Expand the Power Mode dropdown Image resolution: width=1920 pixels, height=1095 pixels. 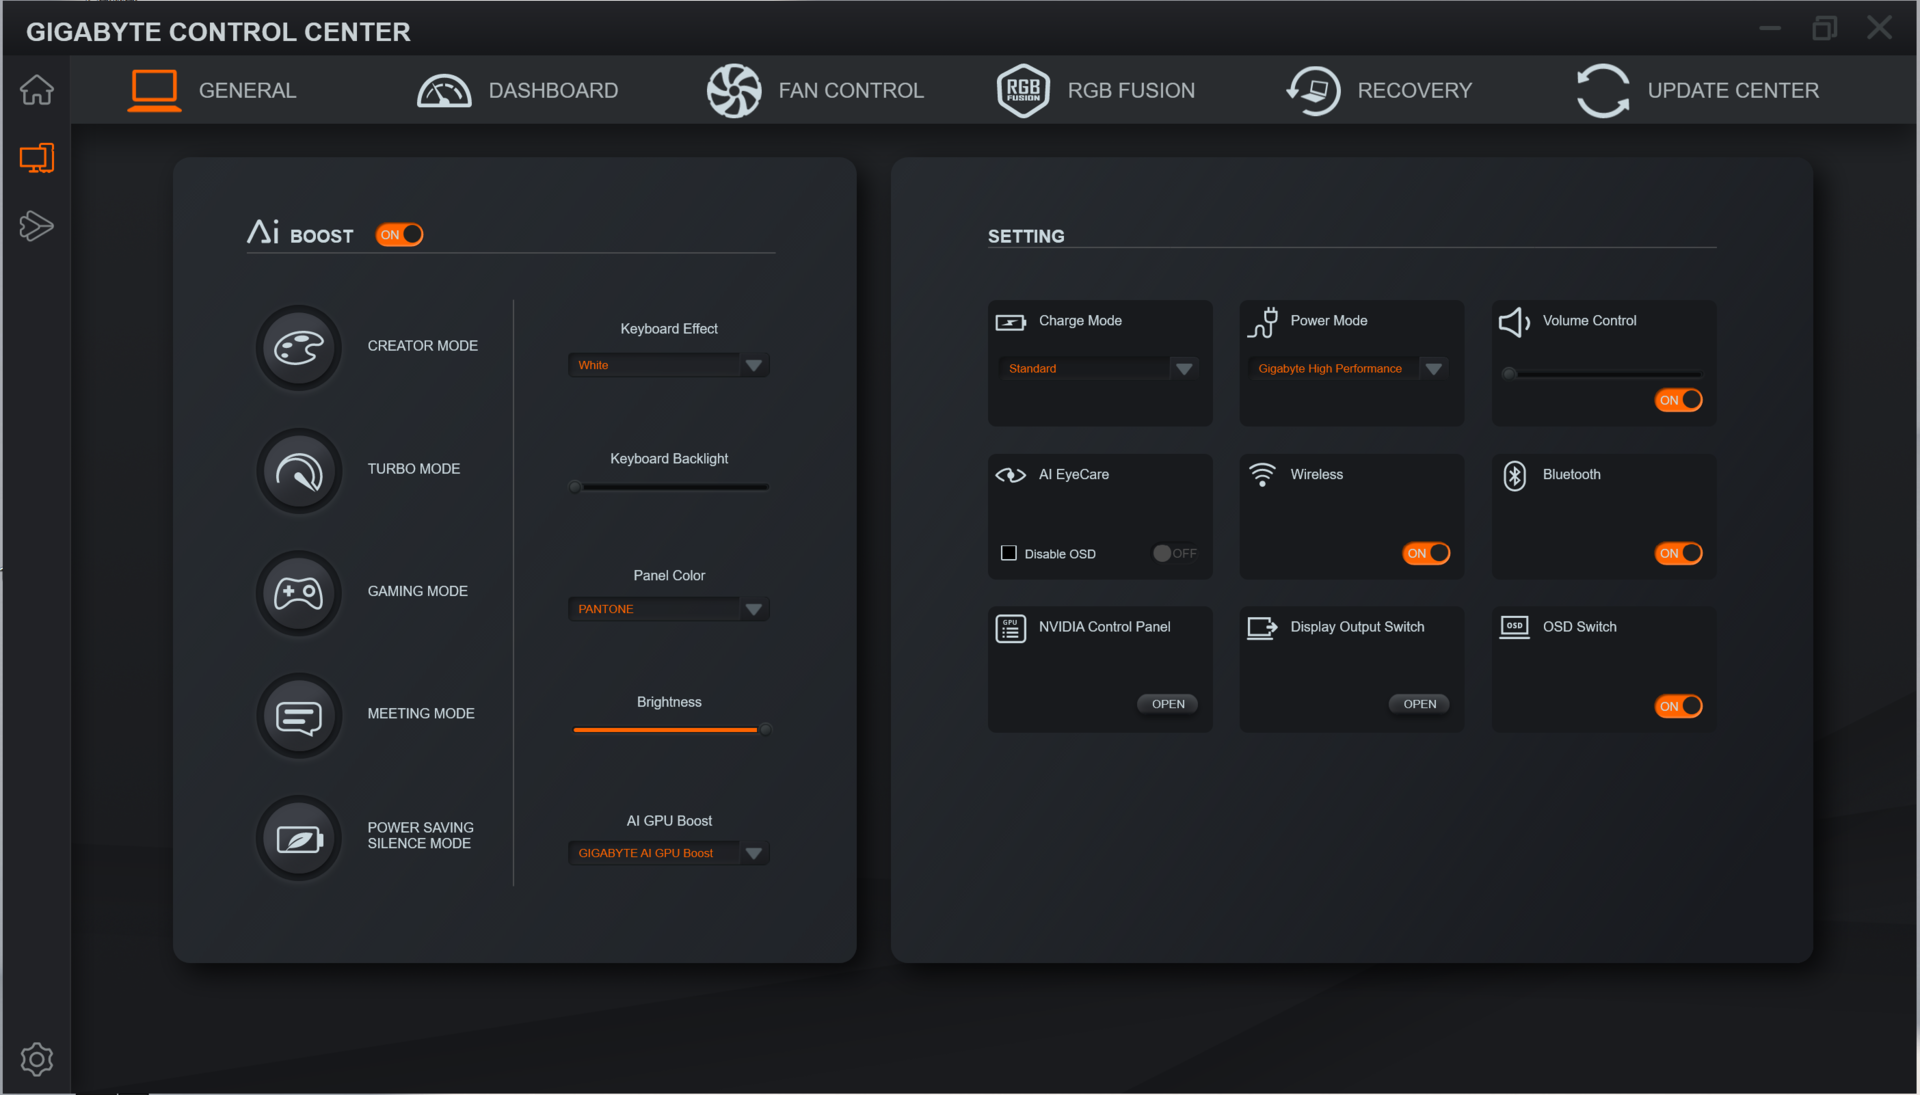pyautogui.click(x=1433, y=369)
